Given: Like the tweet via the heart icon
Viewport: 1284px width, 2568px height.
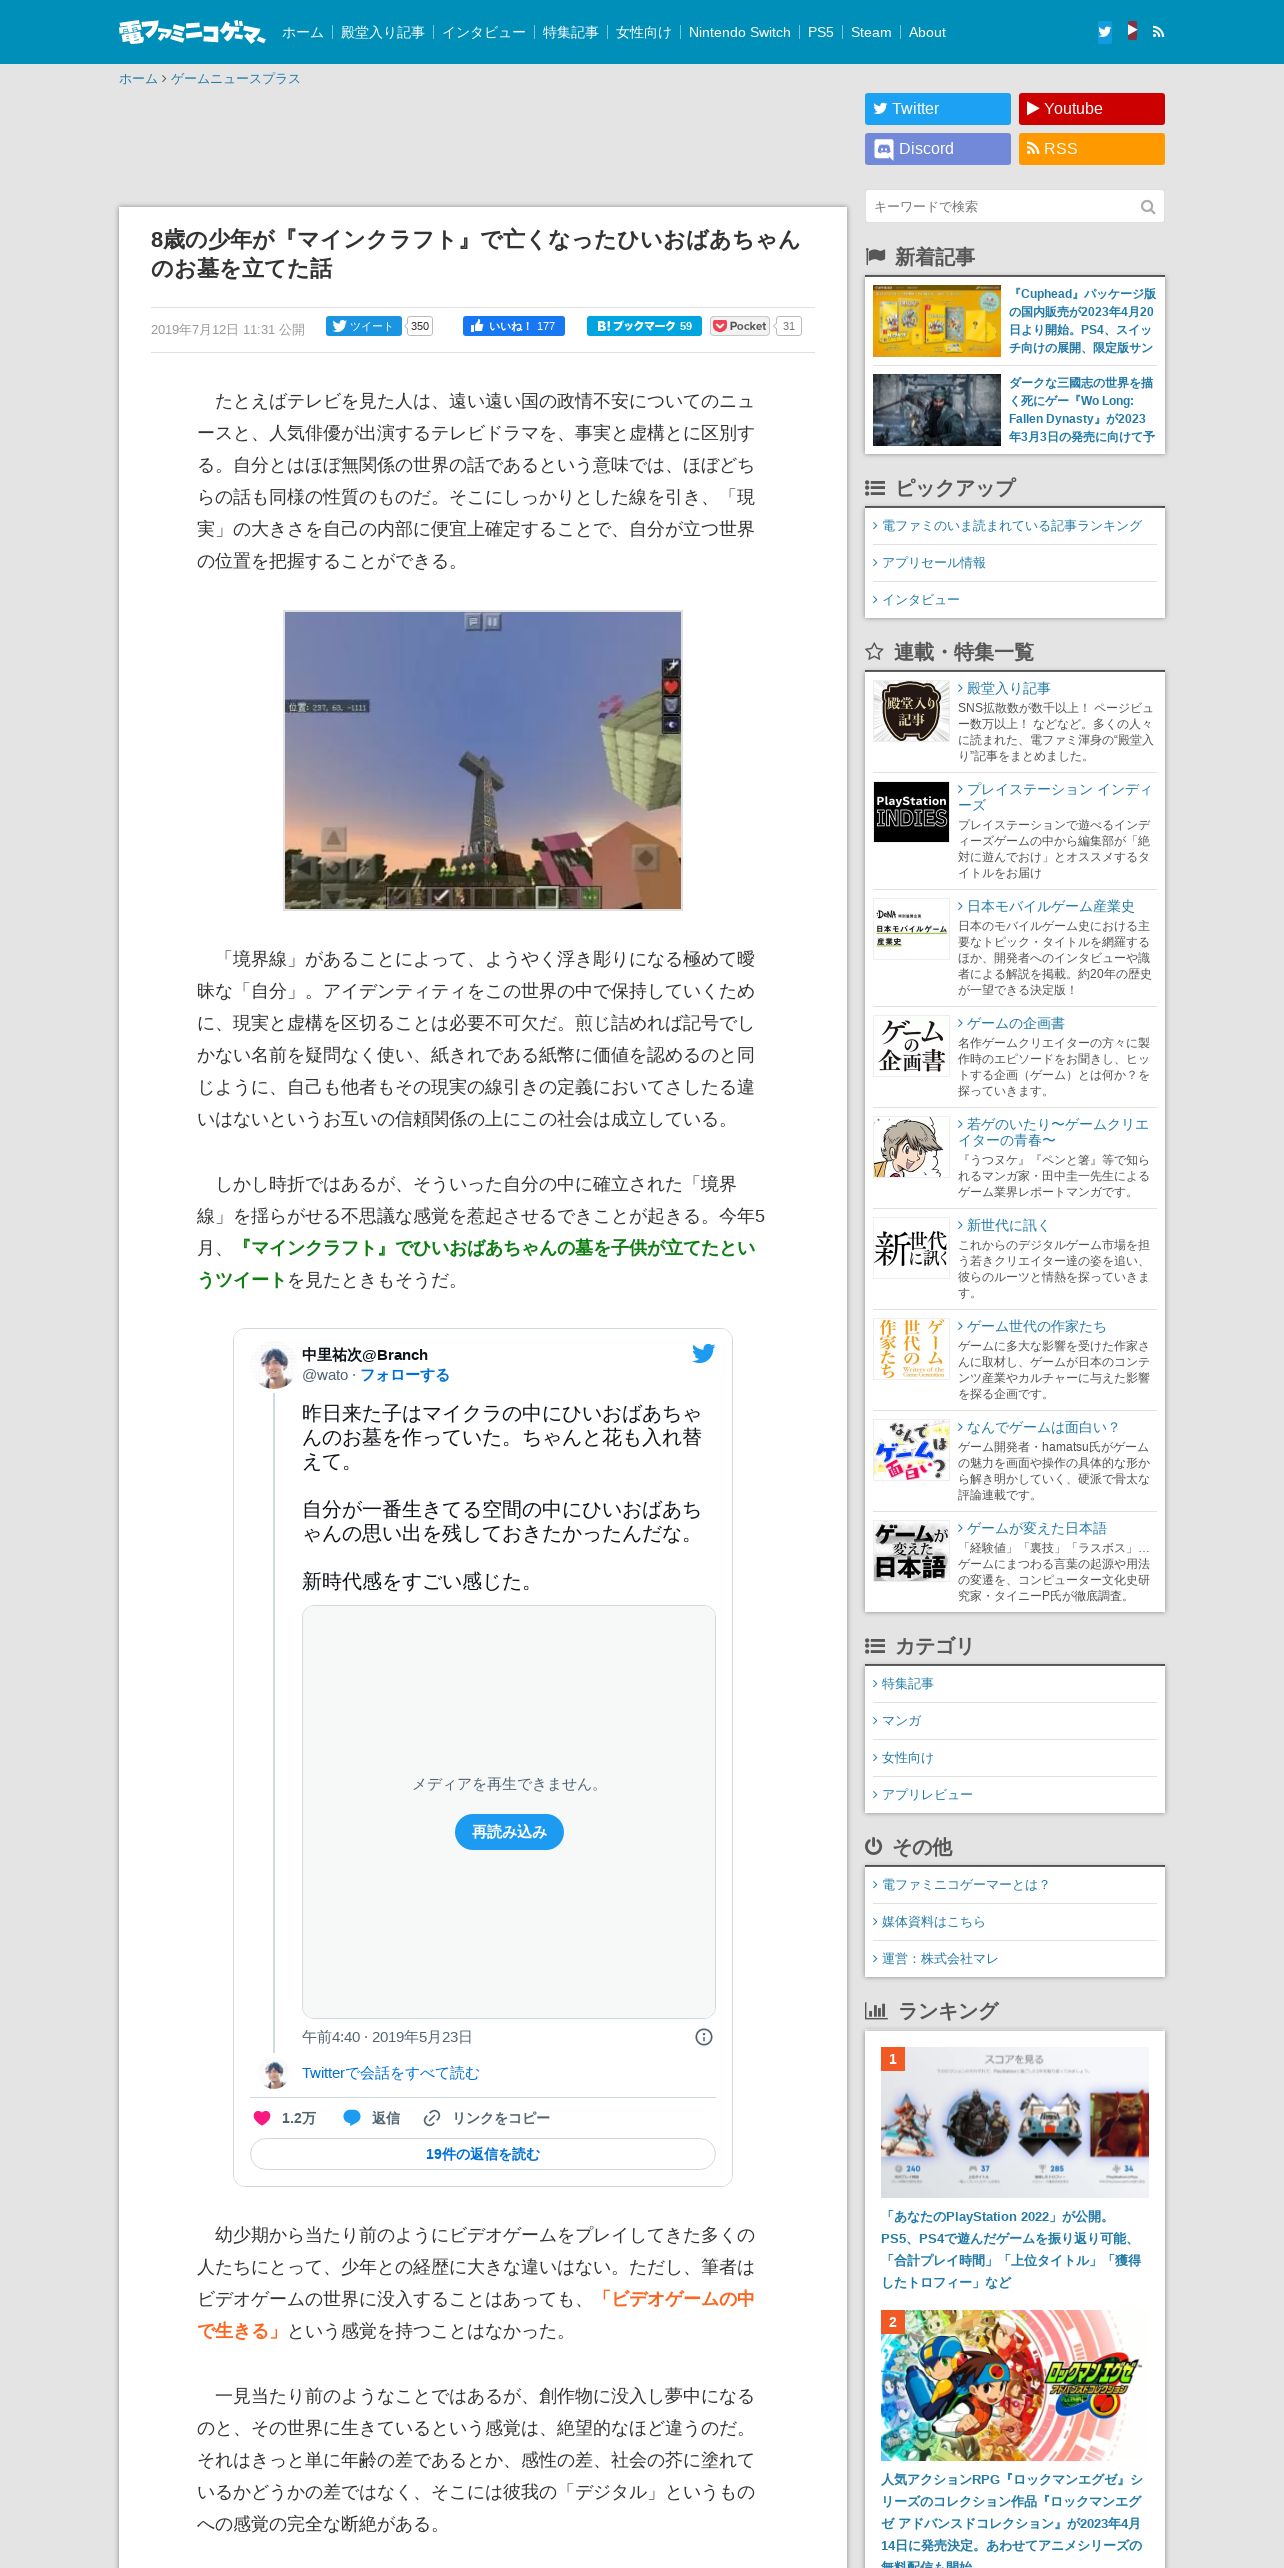Looking at the screenshot, I should (x=262, y=2118).
